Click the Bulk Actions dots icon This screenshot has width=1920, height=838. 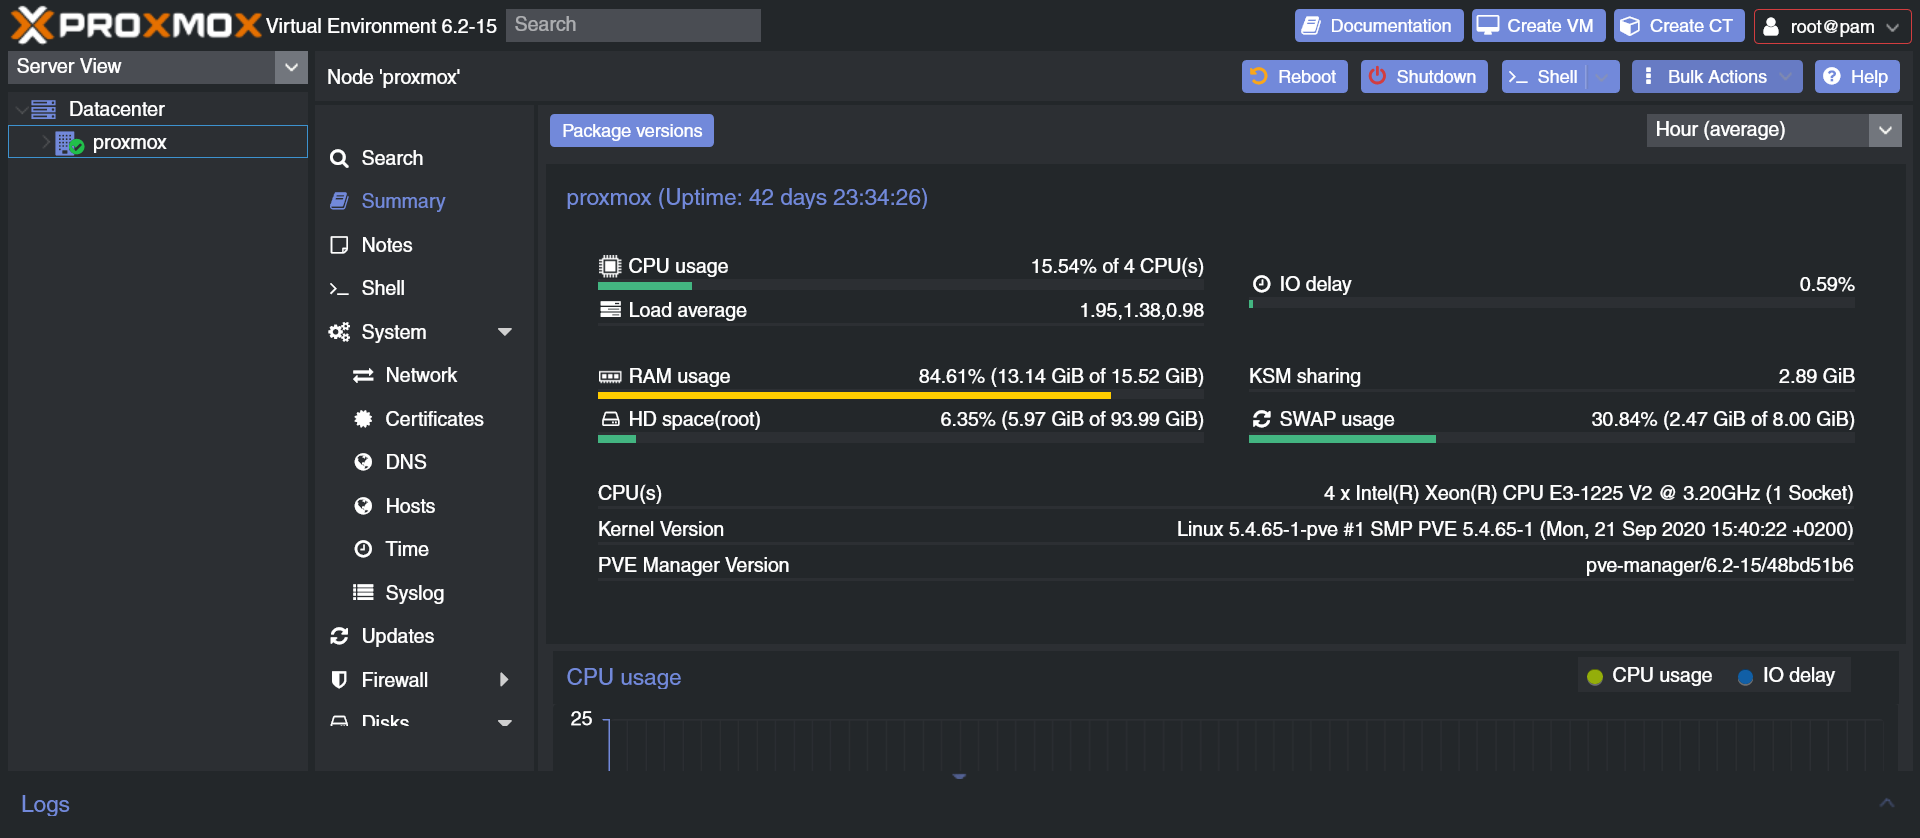1648,76
